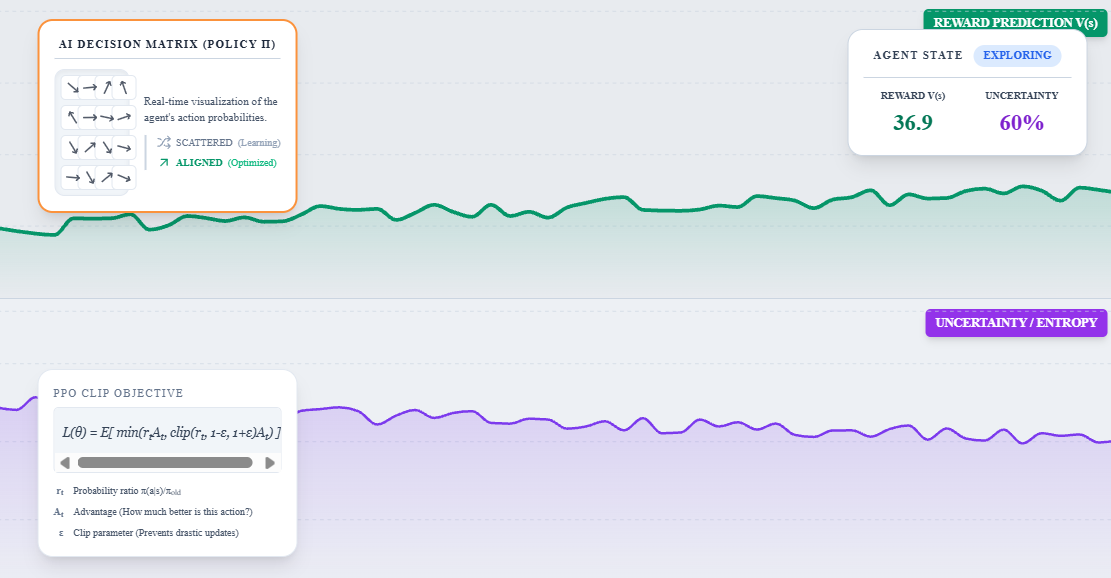Click the PPO formula's horizontal scrollbar thumb
The width and height of the screenshot is (1111, 578).
click(x=165, y=463)
